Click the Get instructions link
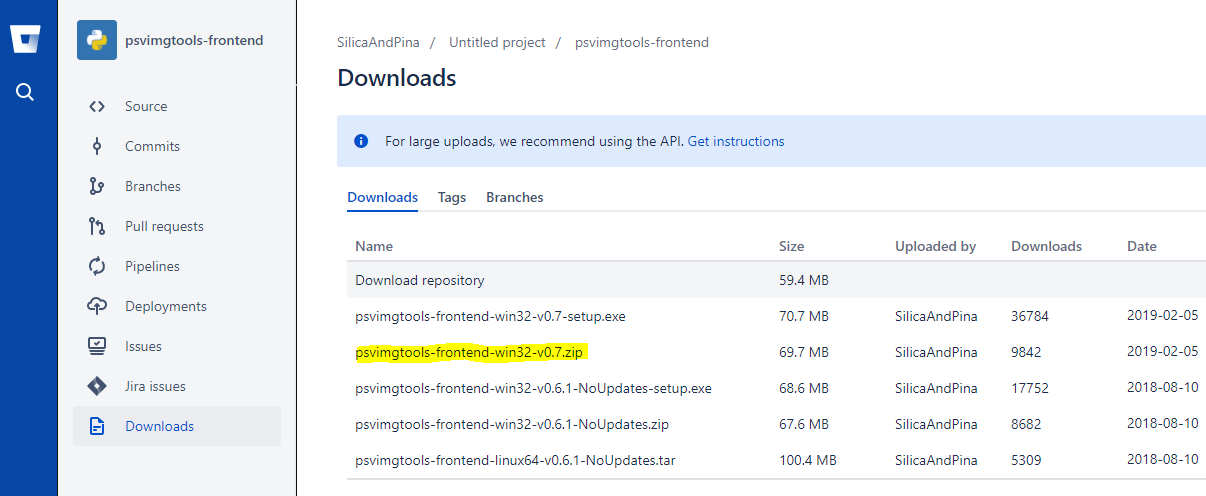This screenshot has height=496, width=1206. [736, 141]
